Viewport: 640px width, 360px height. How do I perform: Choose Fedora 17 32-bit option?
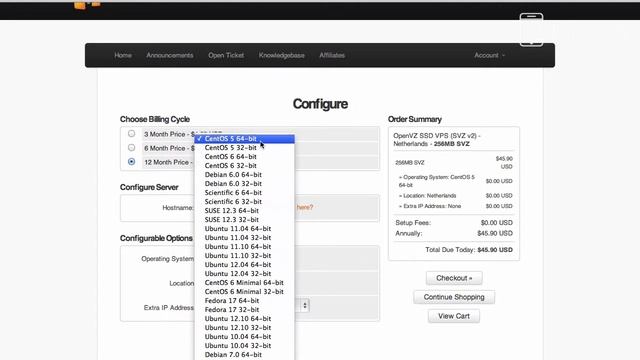(x=244, y=309)
